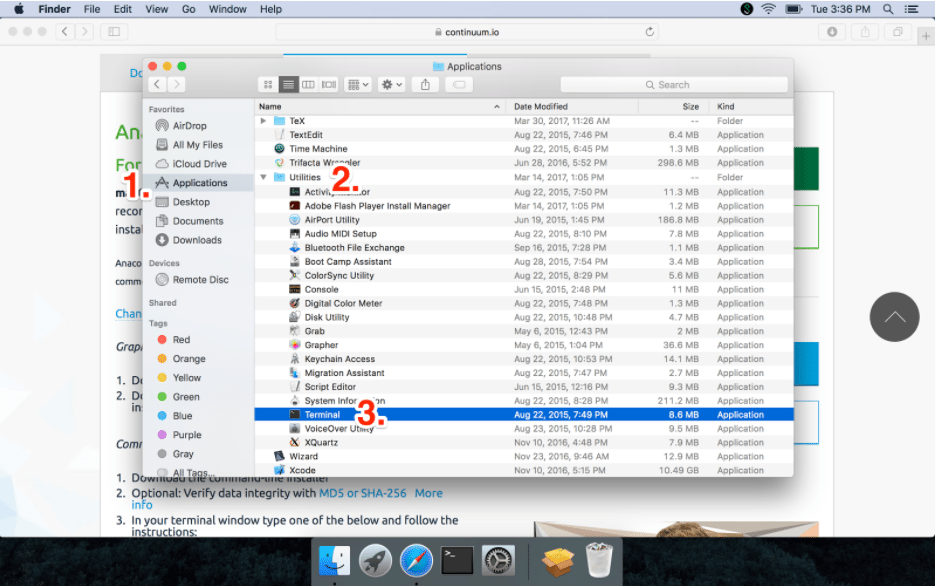Viewport: 936px width, 586px height.
Task: Click the Spotlight search icon
Action: point(888,9)
